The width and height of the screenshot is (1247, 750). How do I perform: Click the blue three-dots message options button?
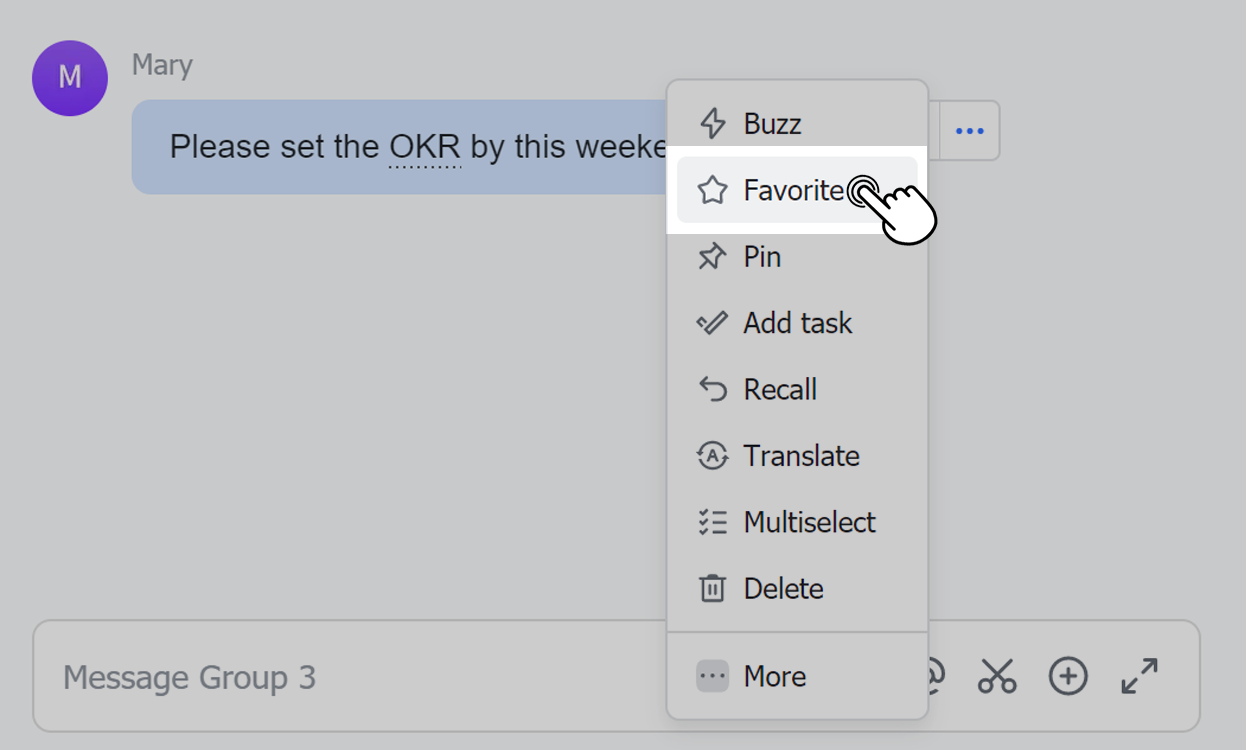tap(969, 131)
